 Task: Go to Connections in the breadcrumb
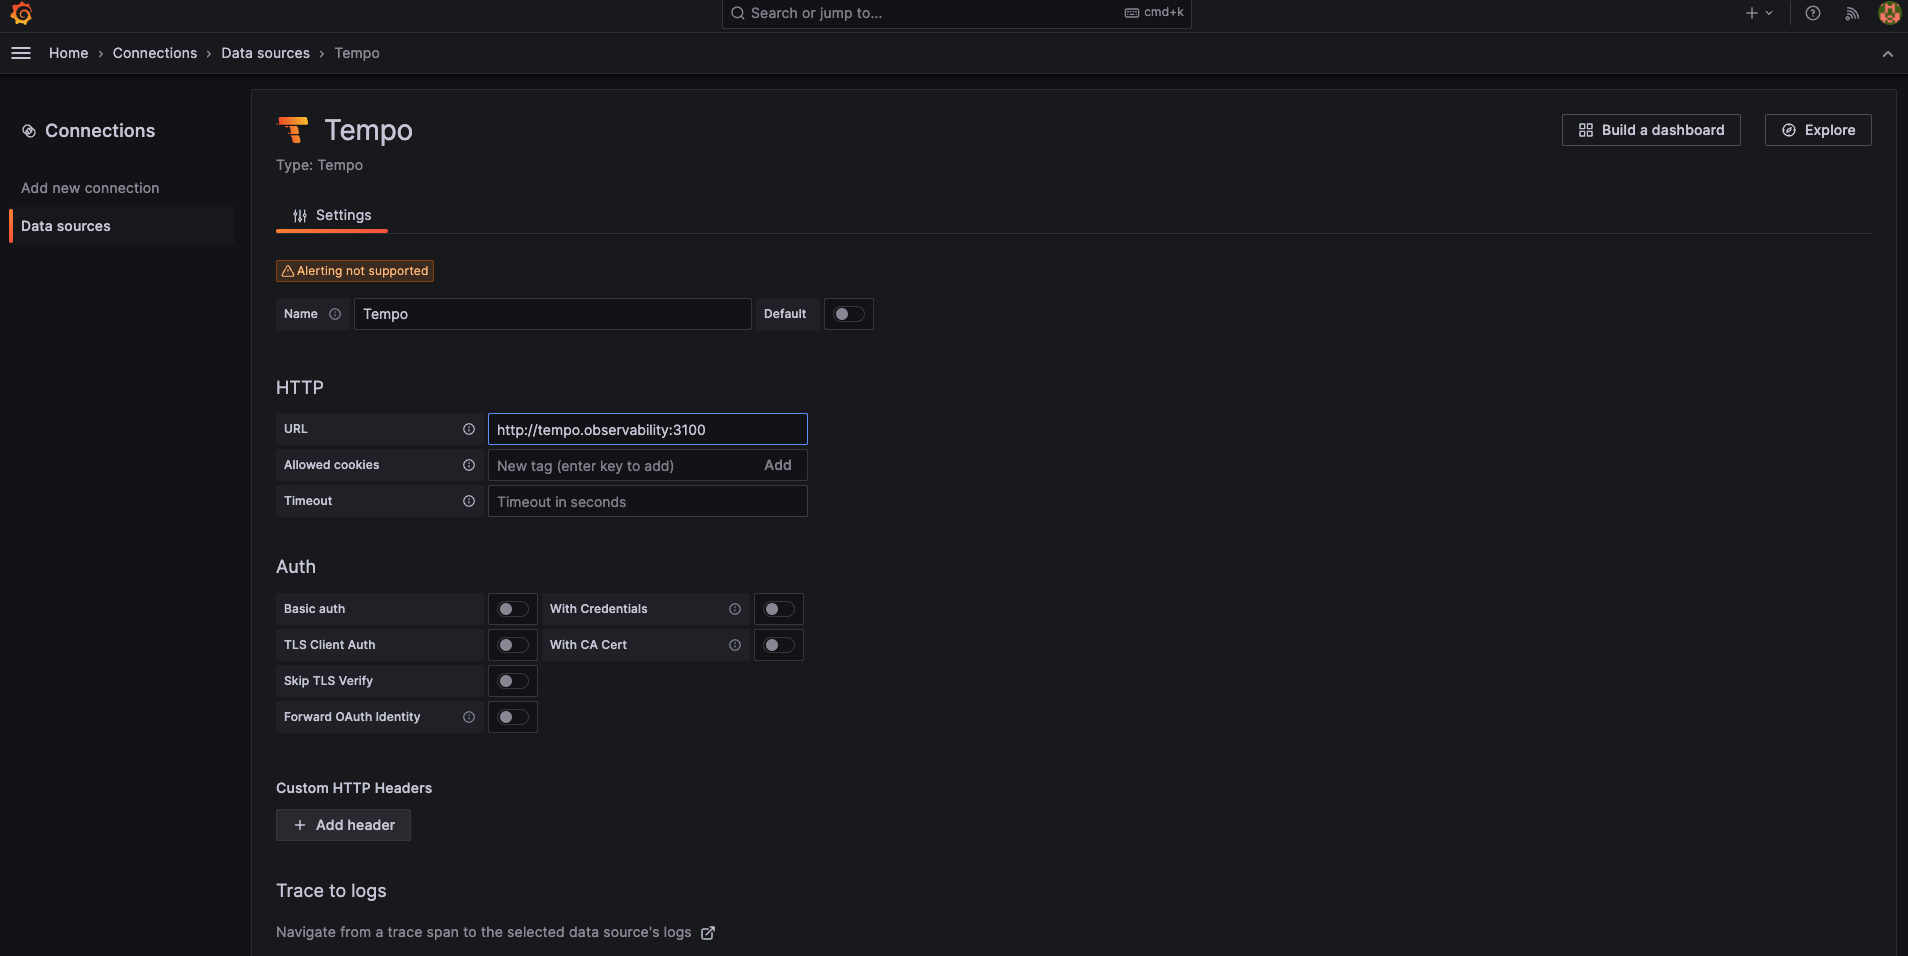[155, 53]
